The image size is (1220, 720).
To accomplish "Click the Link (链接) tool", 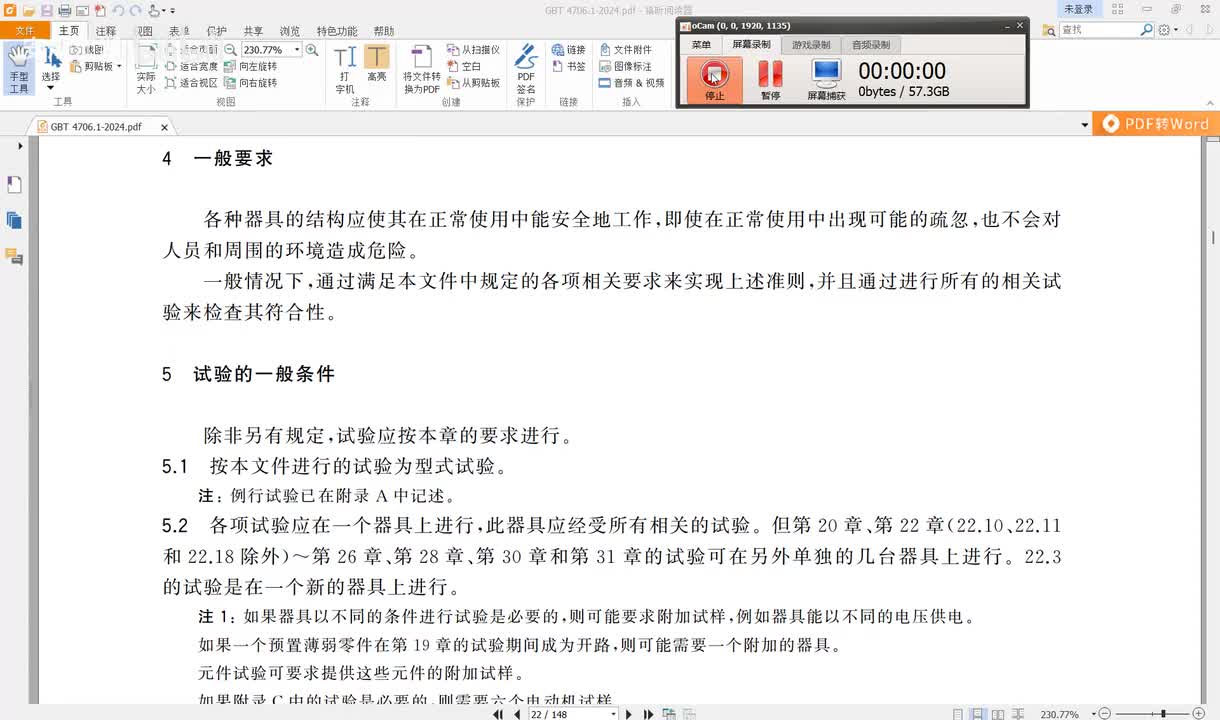I will (x=569, y=50).
